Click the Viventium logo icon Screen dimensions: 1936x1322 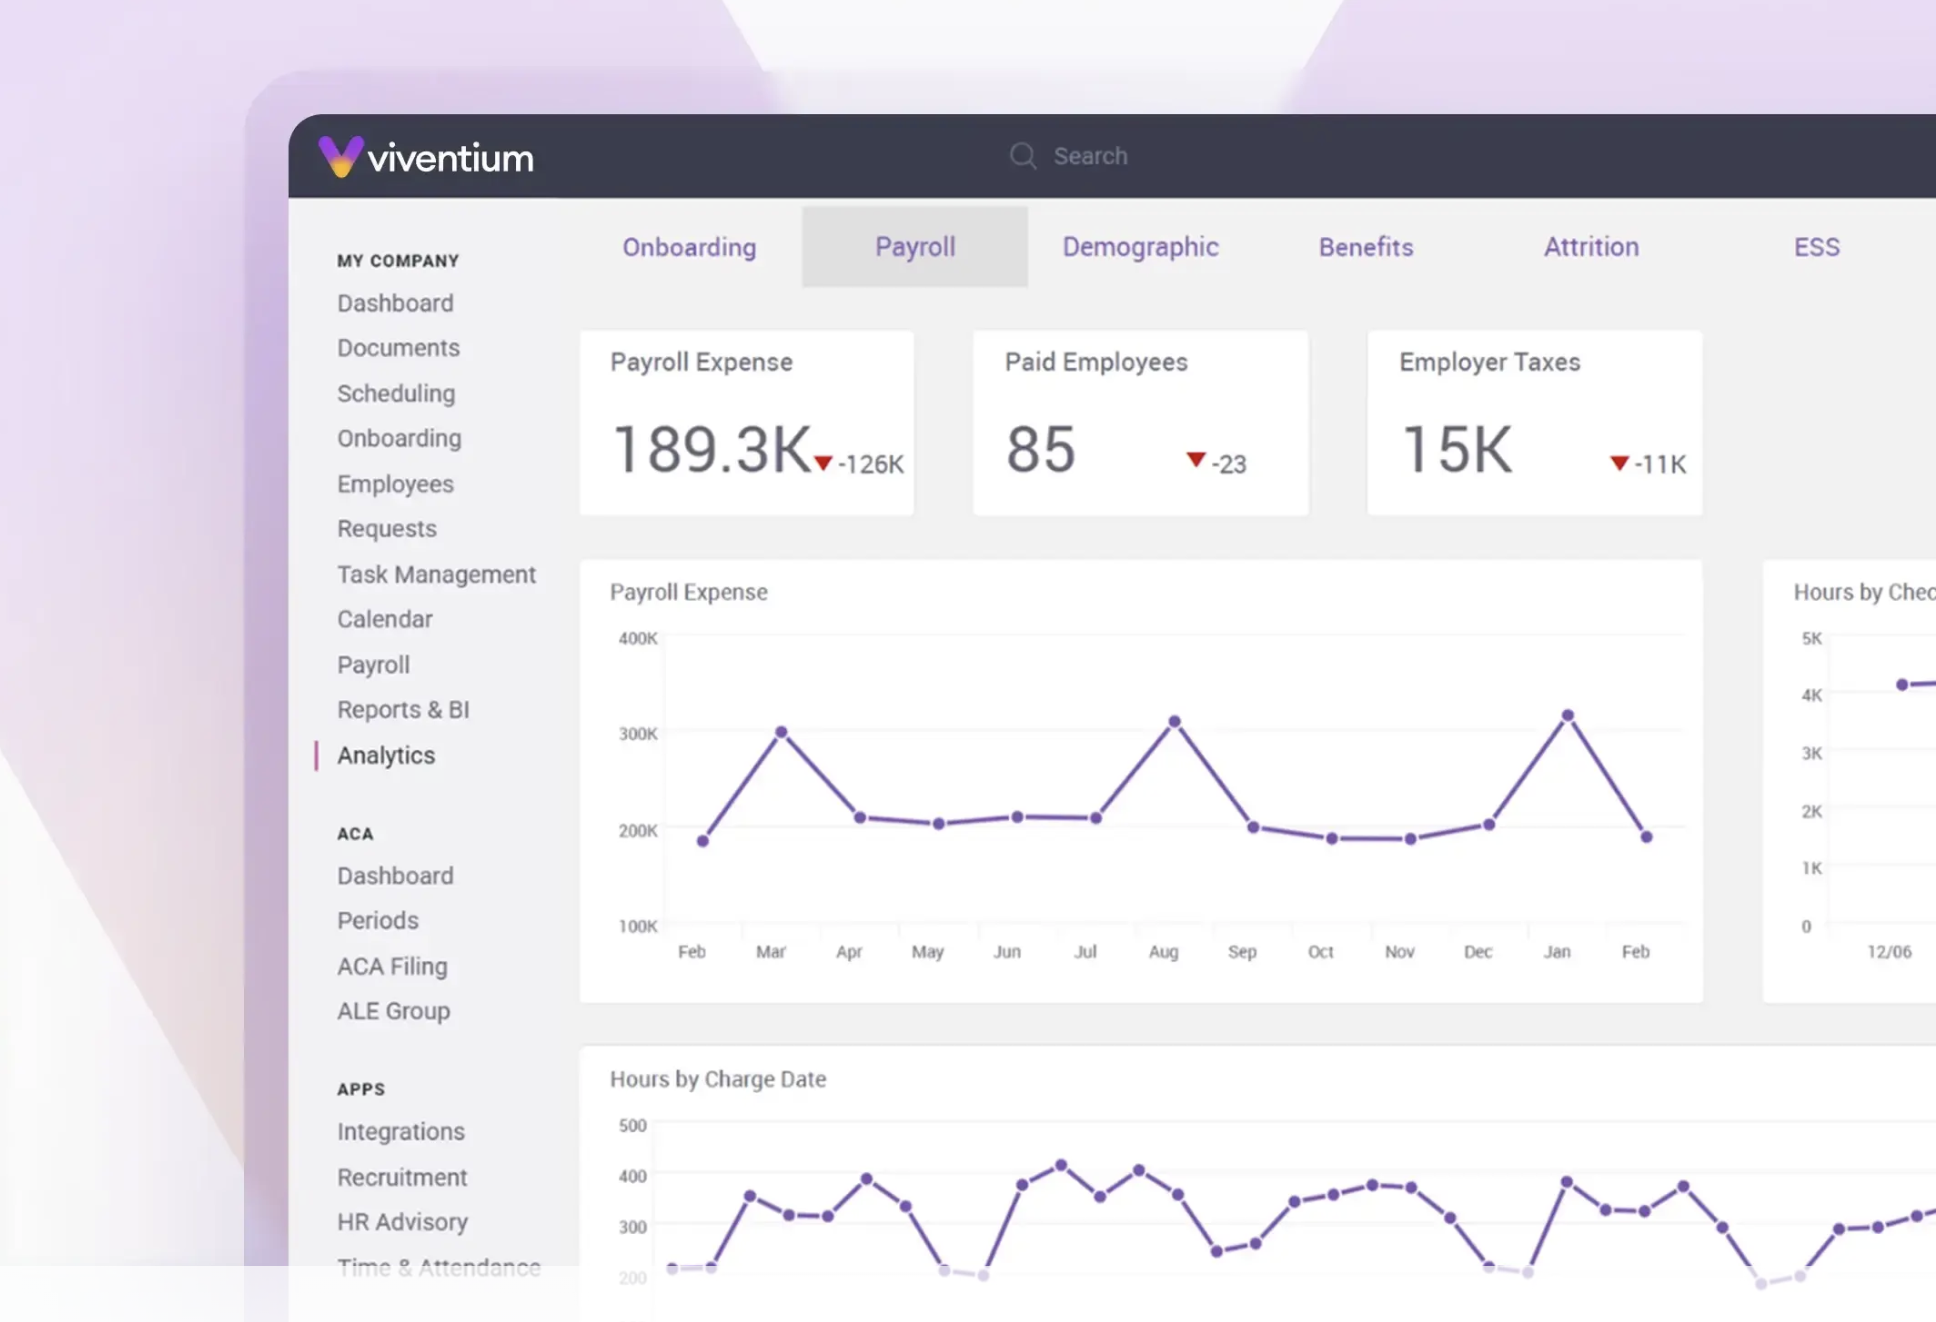click(341, 156)
